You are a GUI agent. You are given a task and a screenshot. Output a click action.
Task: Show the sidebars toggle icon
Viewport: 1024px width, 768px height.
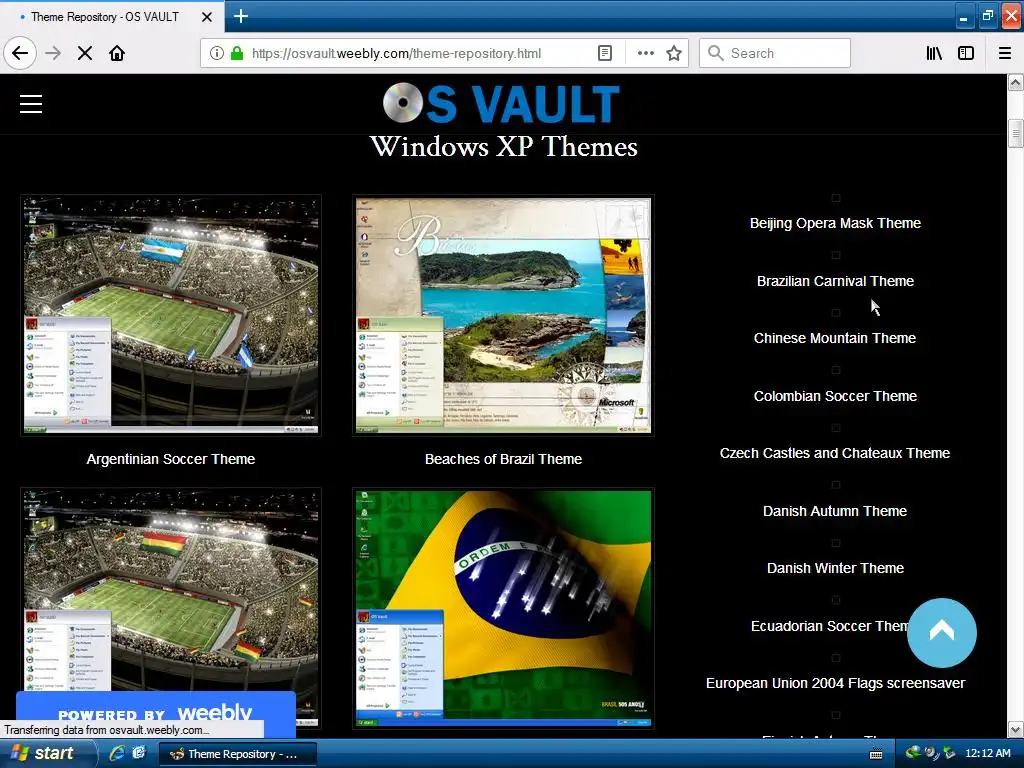pos(966,53)
